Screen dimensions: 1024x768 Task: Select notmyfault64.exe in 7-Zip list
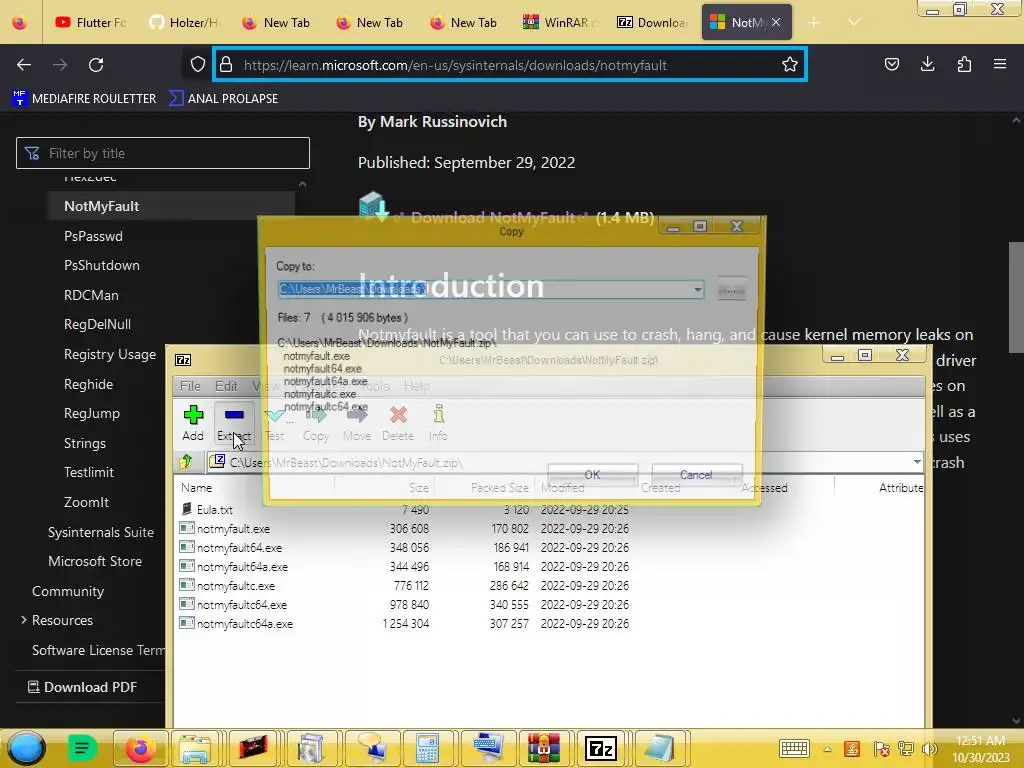[x=240, y=548]
